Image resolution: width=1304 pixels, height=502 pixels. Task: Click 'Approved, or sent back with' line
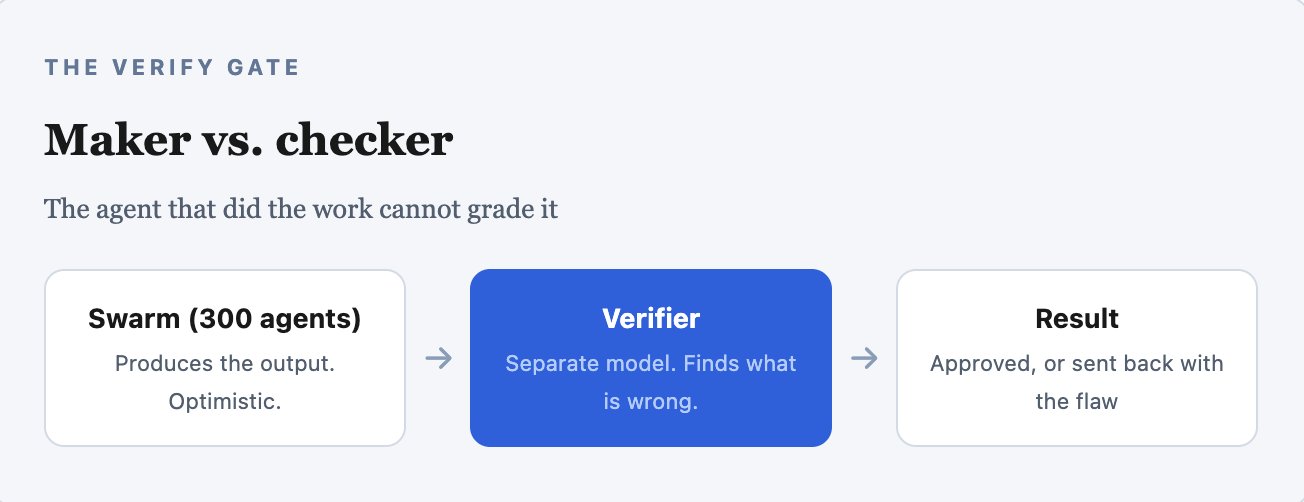(x=1077, y=363)
